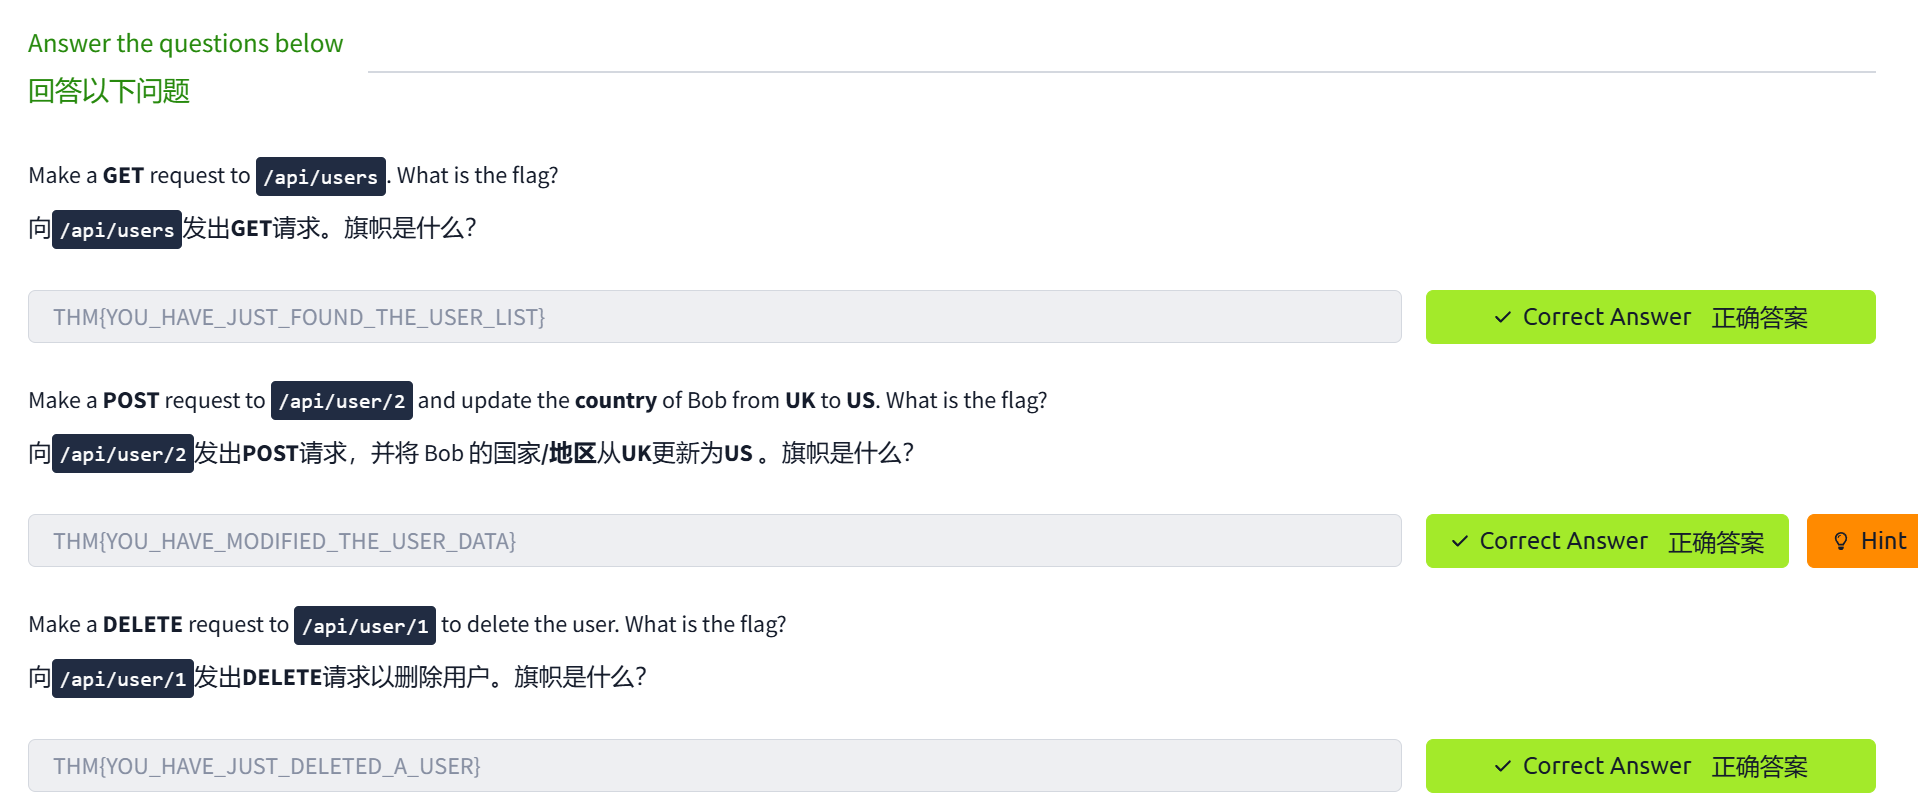The height and width of the screenshot is (805, 1918).
Task: Click the bold word "DELETE" in the English question
Action: tap(142, 625)
